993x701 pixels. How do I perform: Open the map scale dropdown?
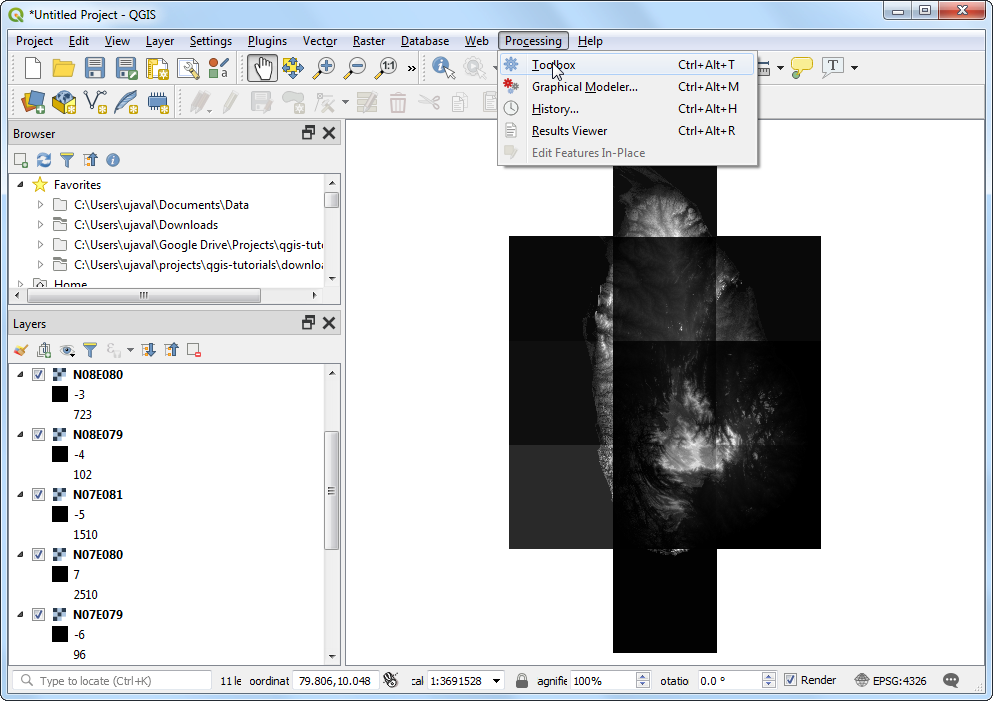point(496,681)
